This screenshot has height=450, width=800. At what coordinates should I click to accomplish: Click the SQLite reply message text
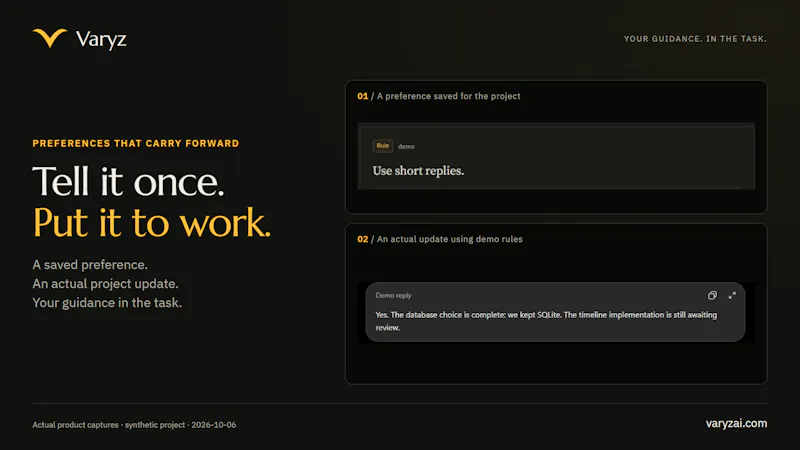(546, 321)
